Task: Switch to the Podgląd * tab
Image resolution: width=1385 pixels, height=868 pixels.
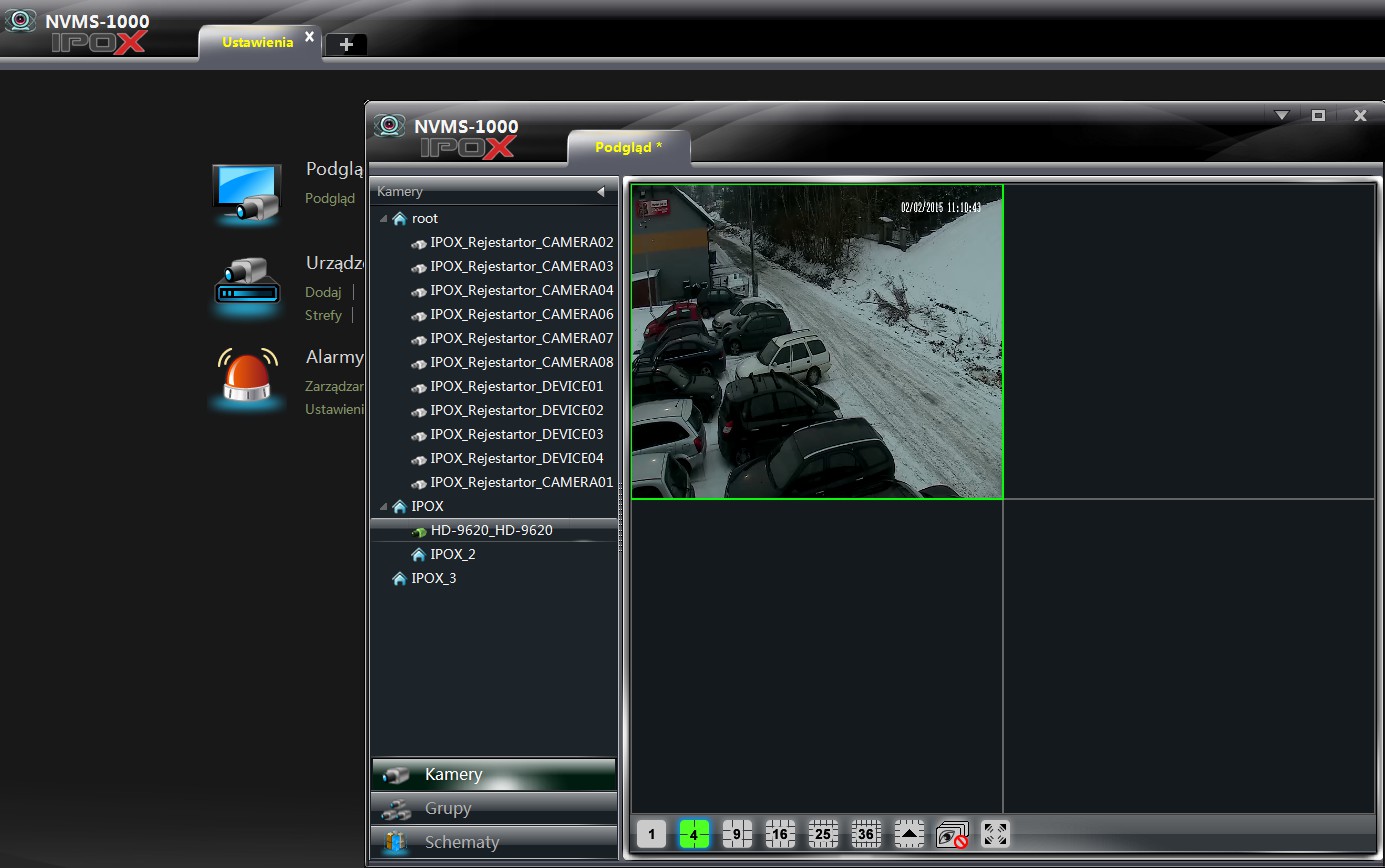Action: click(628, 147)
